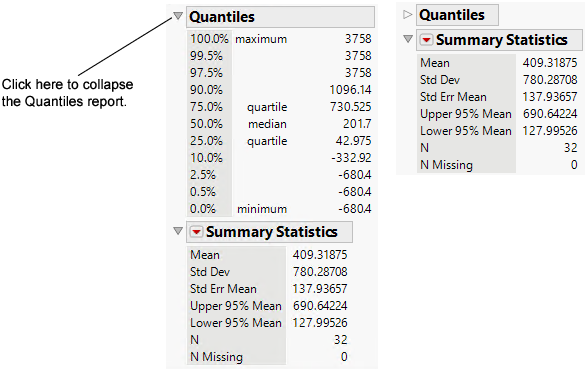Select Lower 95% Mean label in right panel
The width and height of the screenshot is (587, 371).
465,131
